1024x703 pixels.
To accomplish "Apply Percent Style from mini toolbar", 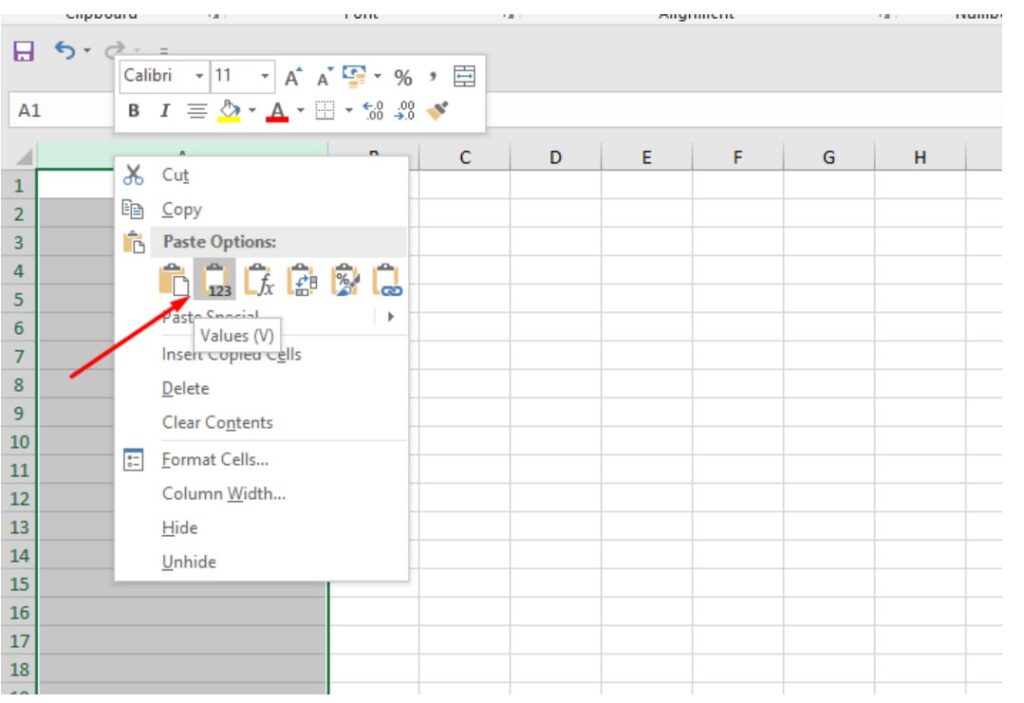I will click(x=403, y=77).
